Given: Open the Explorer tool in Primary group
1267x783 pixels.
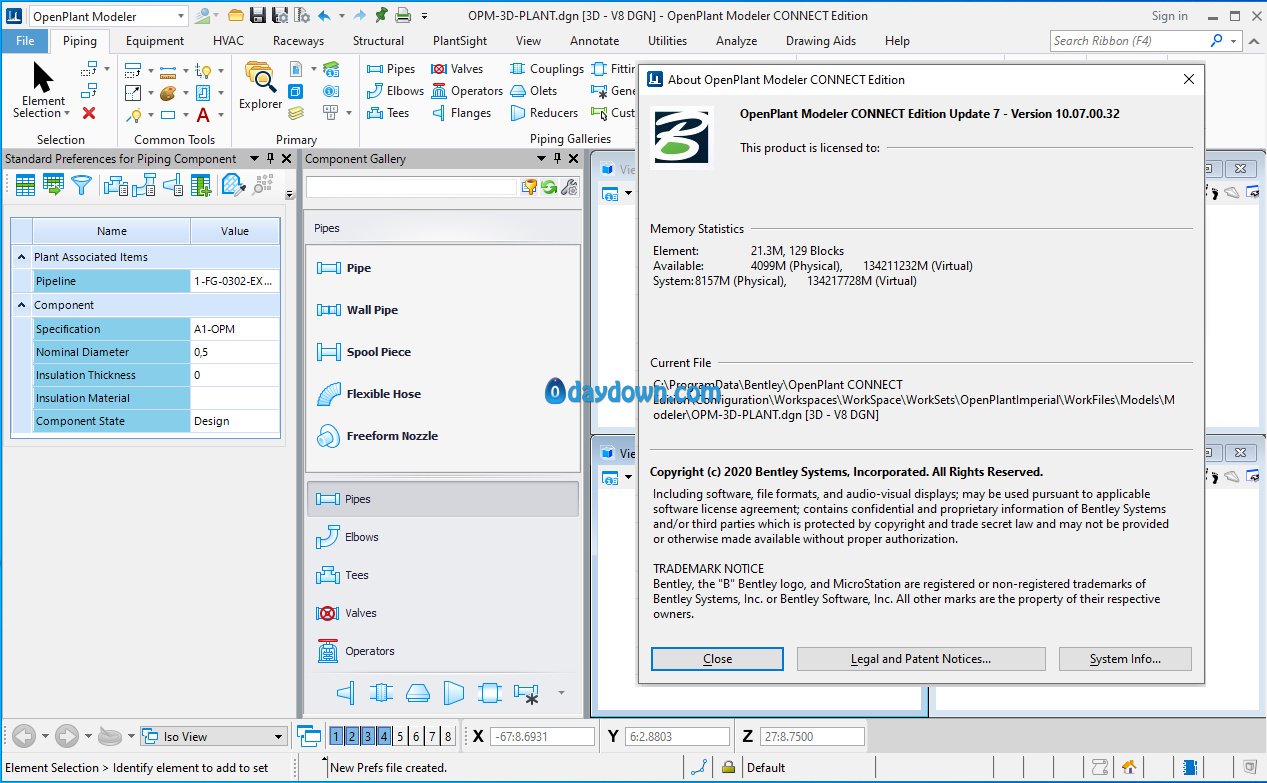Looking at the screenshot, I should click(260, 85).
